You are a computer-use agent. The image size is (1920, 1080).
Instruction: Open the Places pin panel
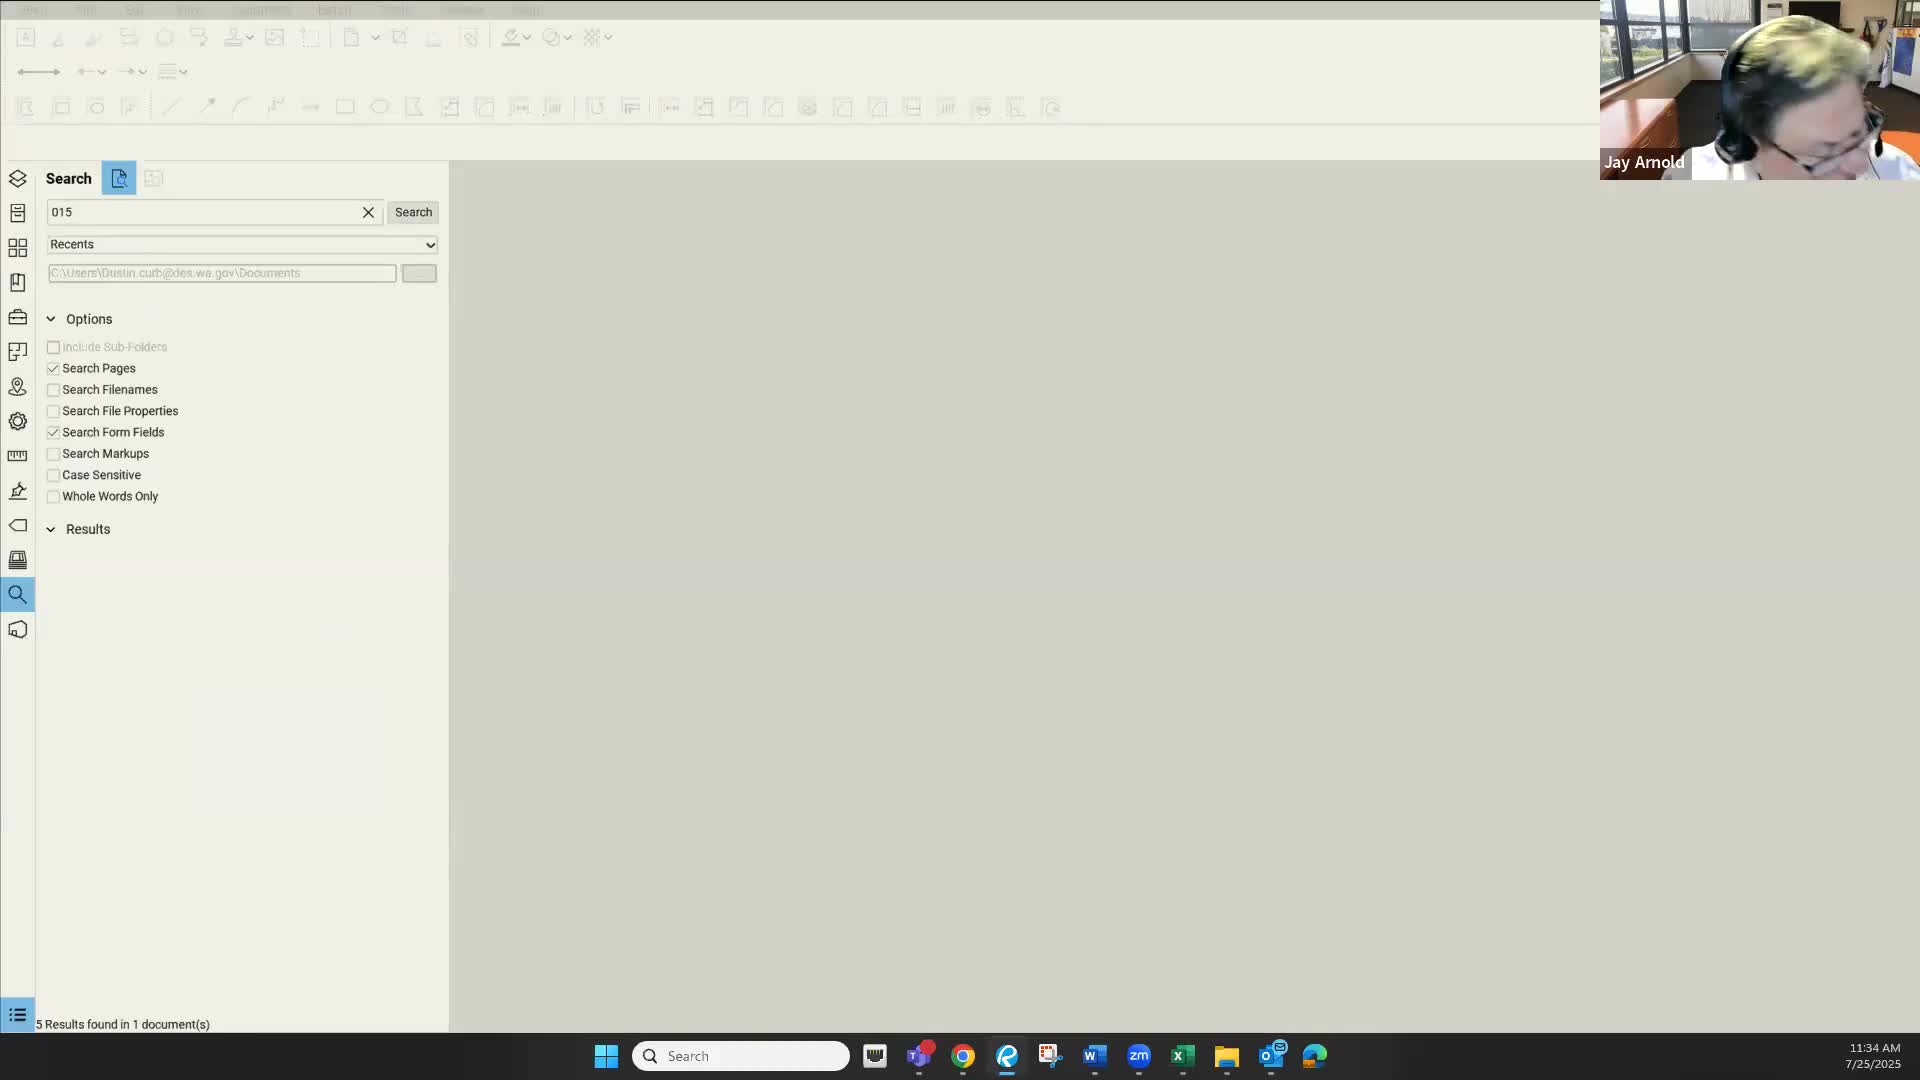[x=17, y=387]
